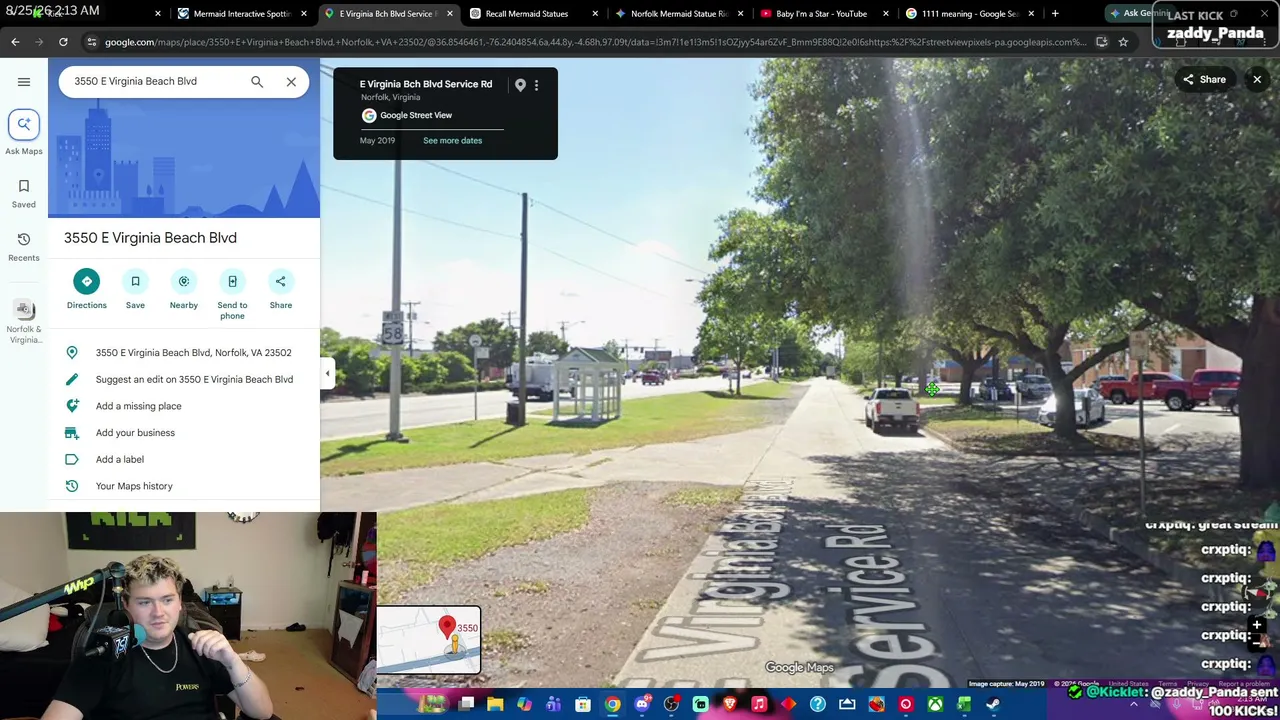Open Ask Maps in the sidebar
This screenshot has height=720, width=1280.
(24, 133)
